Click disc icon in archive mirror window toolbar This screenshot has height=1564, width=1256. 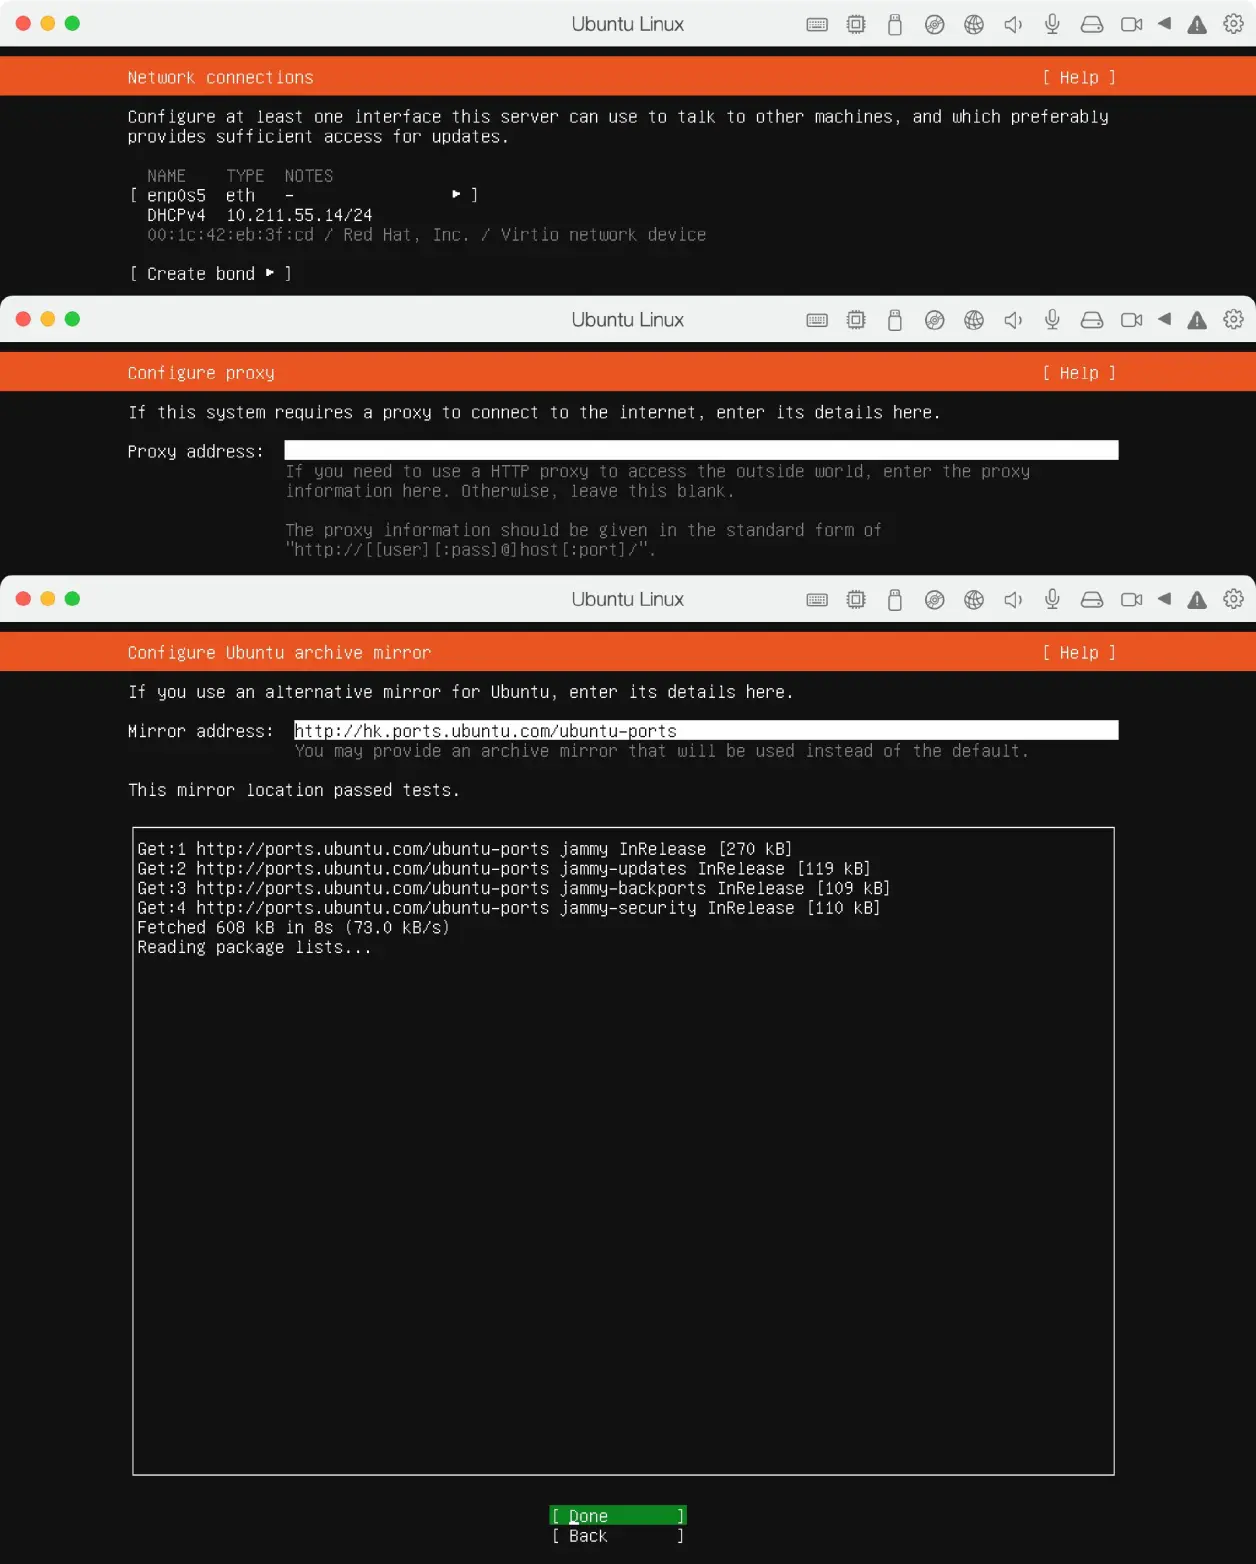(x=934, y=600)
